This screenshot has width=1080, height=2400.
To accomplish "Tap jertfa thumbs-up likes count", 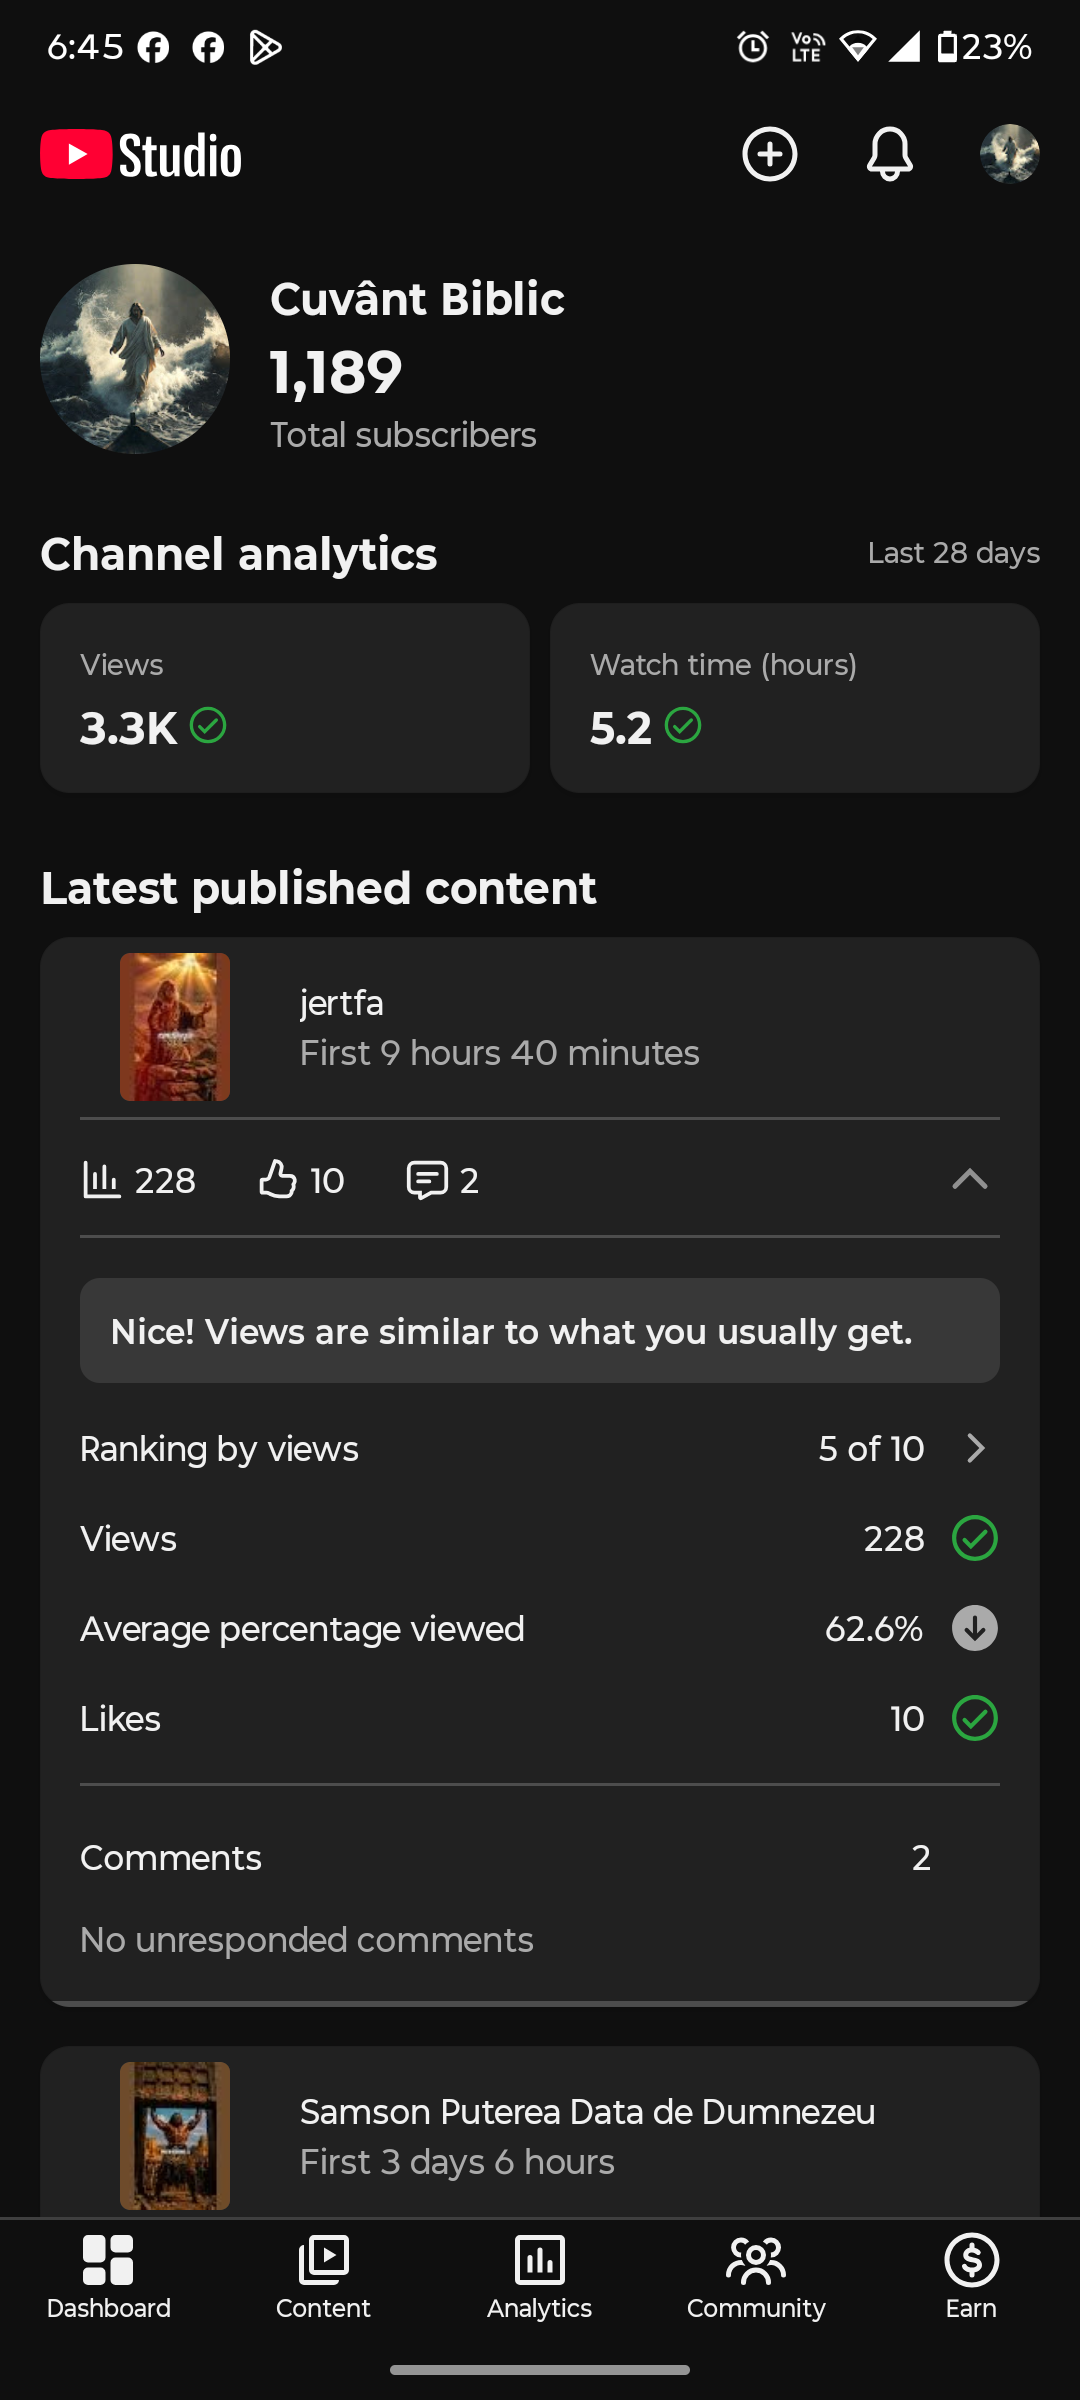I will [x=301, y=1180].
